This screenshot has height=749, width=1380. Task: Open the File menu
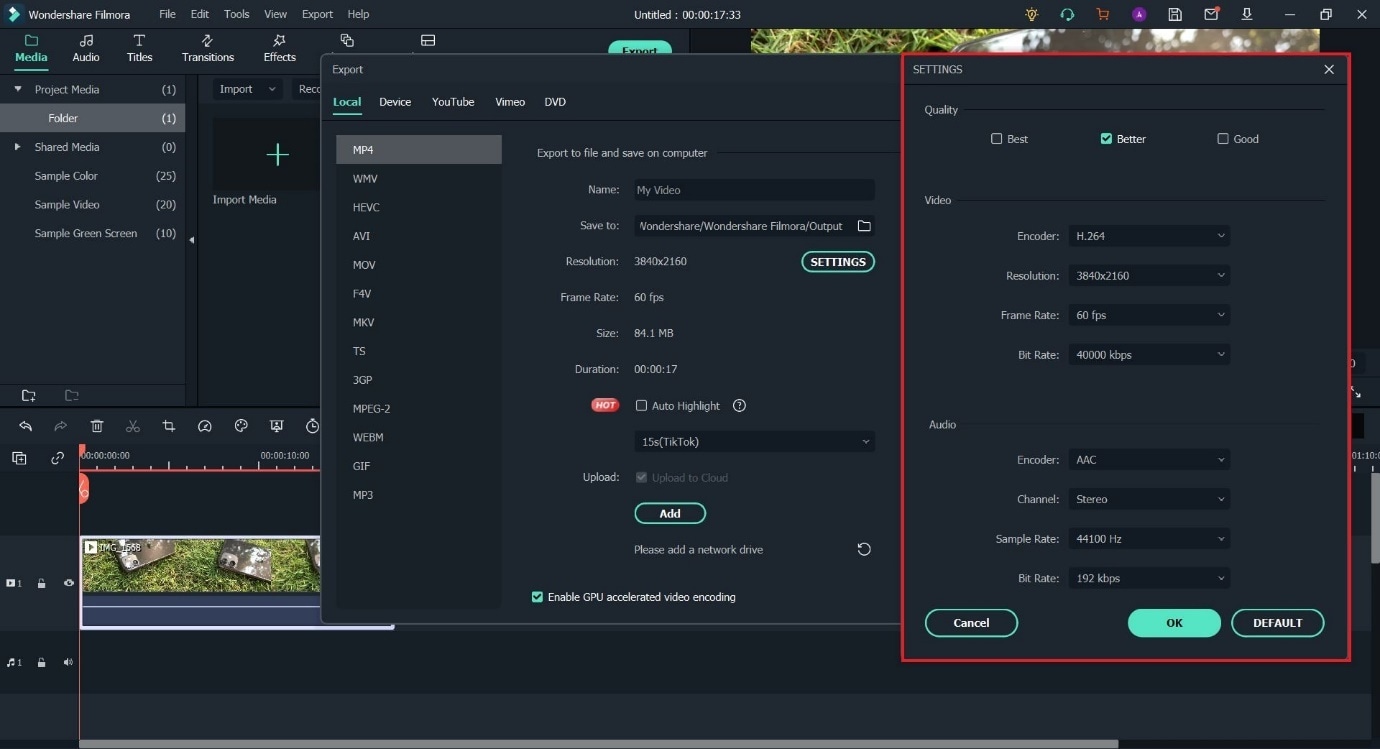(167, 14)
